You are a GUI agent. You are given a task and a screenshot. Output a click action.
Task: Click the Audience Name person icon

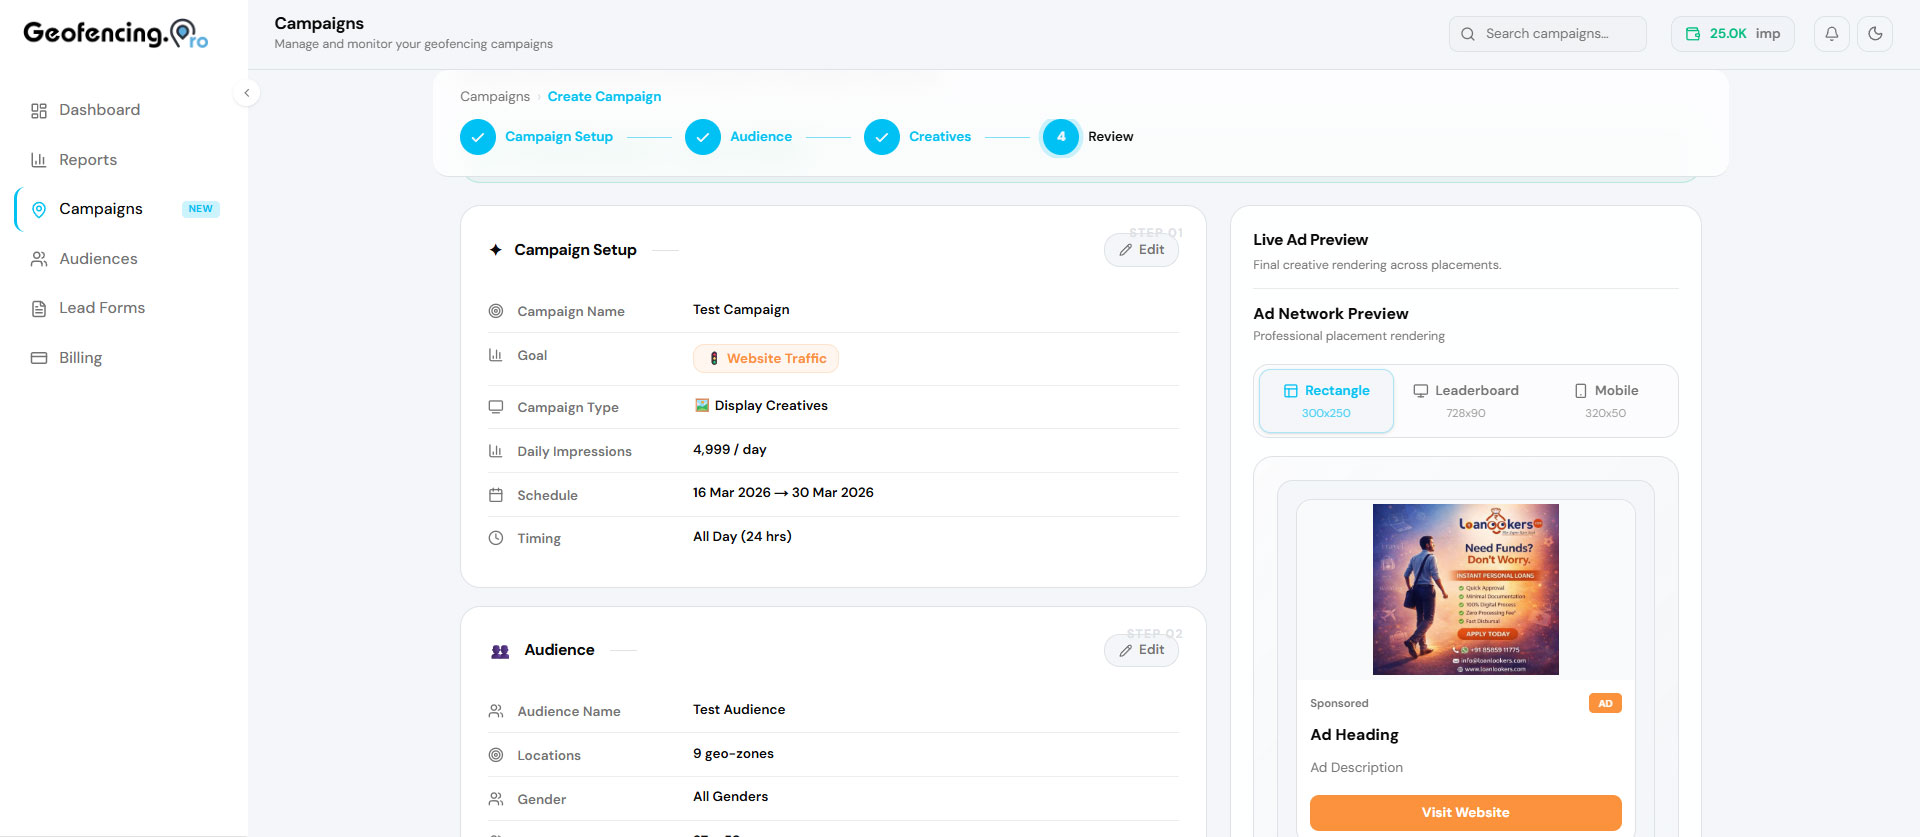(496, 711)
